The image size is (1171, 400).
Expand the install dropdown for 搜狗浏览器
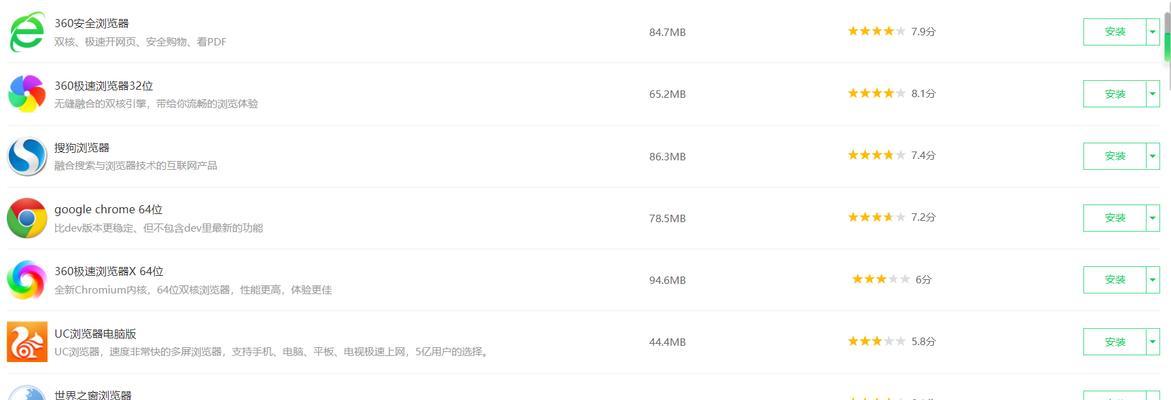pos(1153,156)
